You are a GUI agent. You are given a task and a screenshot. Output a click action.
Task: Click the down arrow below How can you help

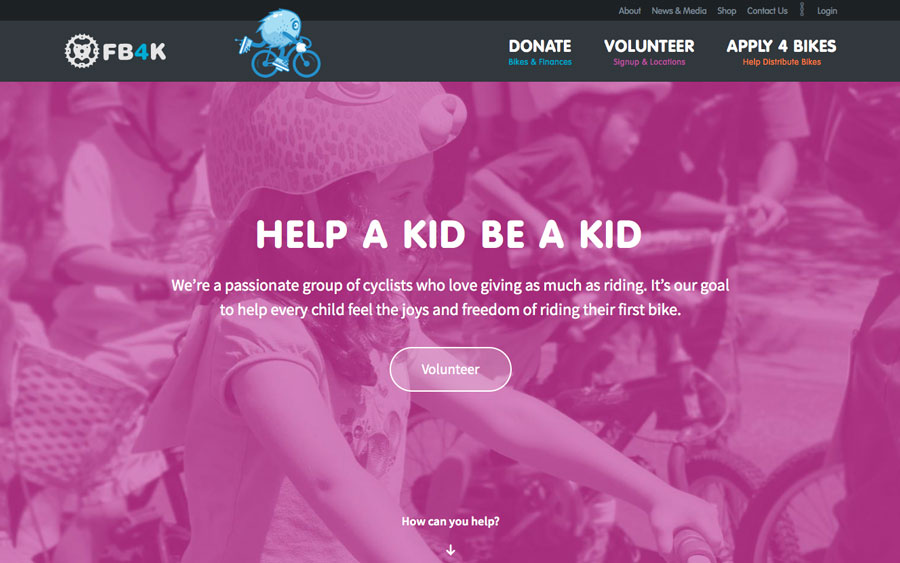point(451,550)
